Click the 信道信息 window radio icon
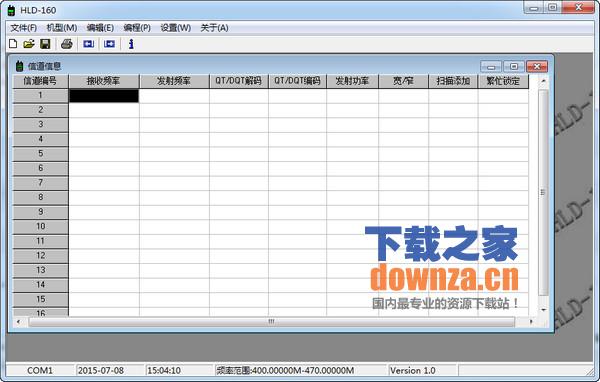This screenshot has width=600, height=382. pyautogui.click(x=19, y=66)
